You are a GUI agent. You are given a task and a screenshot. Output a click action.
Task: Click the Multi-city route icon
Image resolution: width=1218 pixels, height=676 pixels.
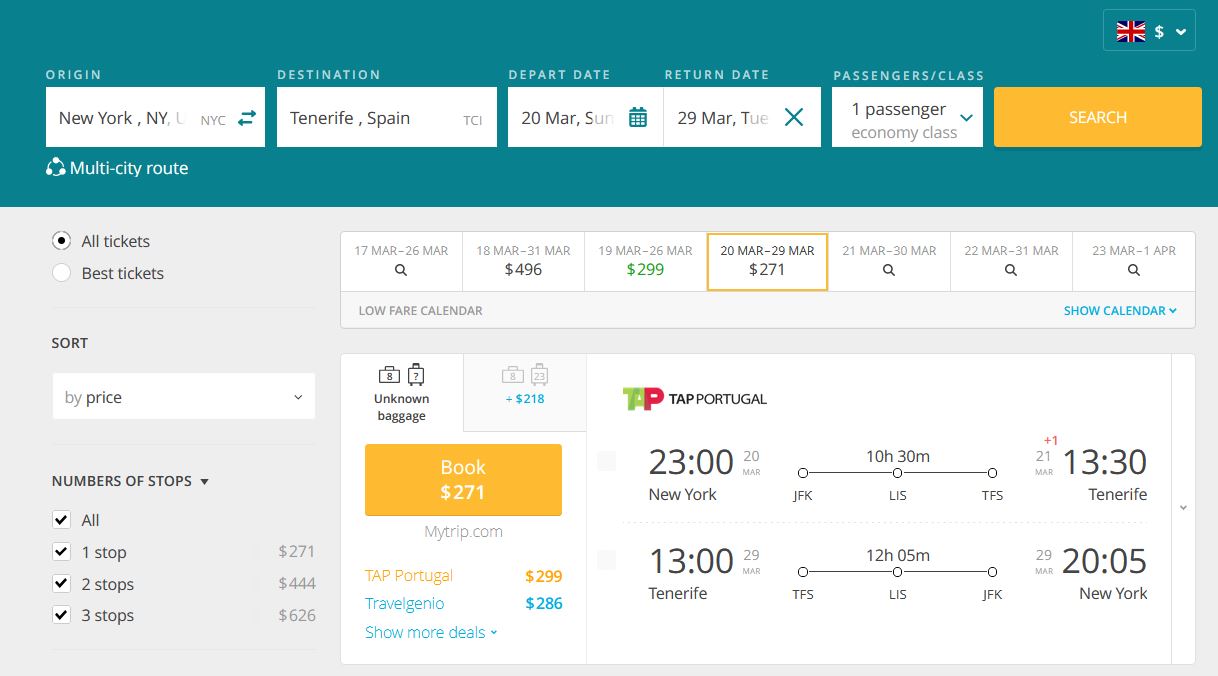[x=56, y=168]
